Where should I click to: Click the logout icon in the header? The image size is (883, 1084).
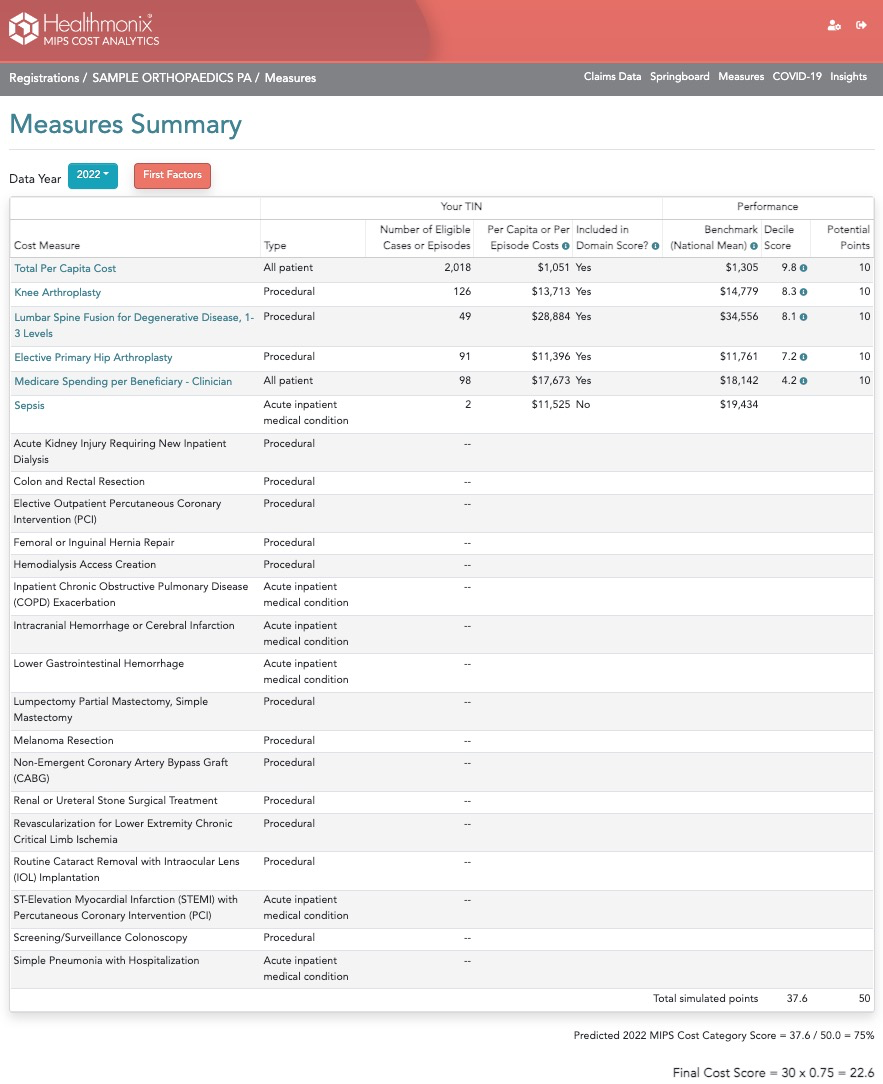(861, 26)
